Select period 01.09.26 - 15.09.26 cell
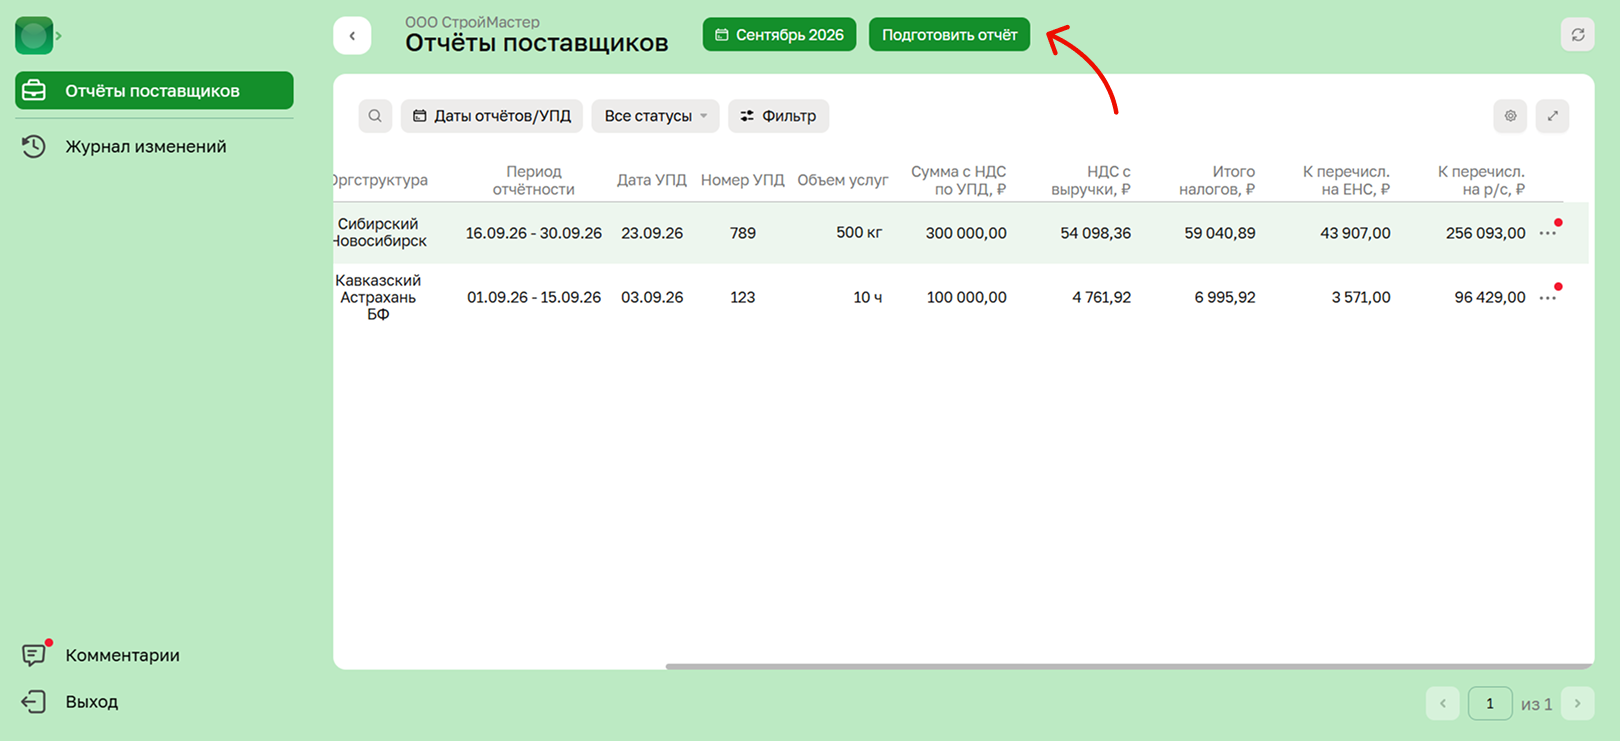 [534, 297]
